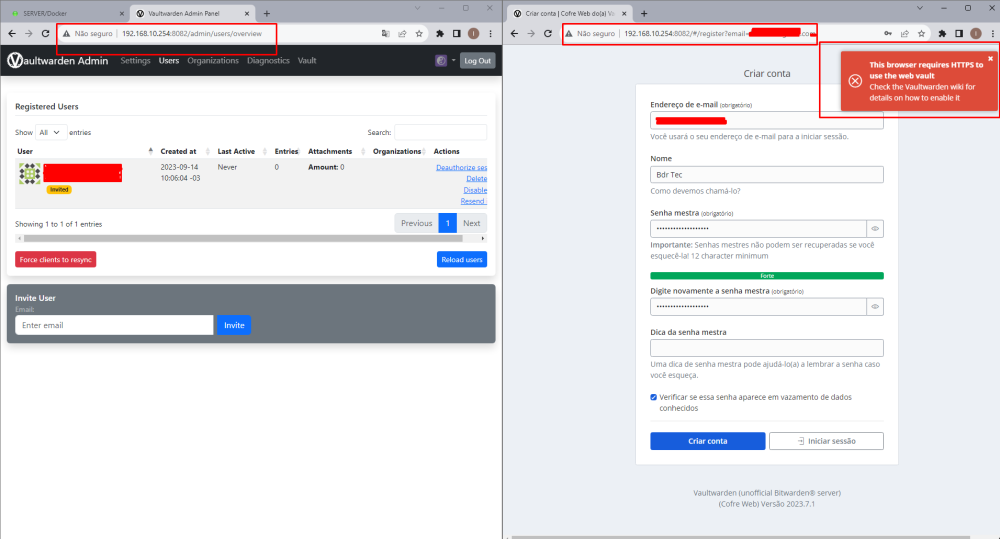The width and height of the screenshot is (1000, 539).
Task: Click Log Out button
Action: (x=477, y=61)
